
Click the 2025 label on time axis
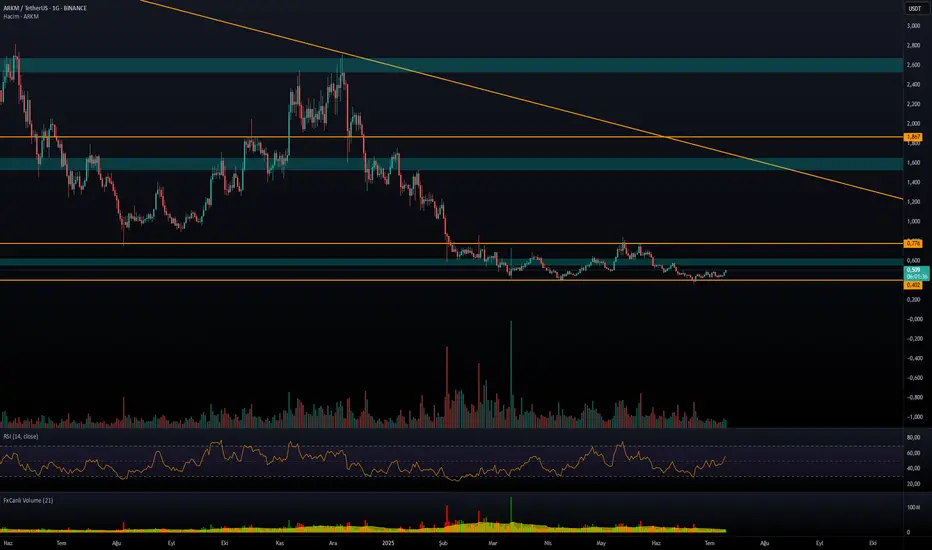(388, 543)
